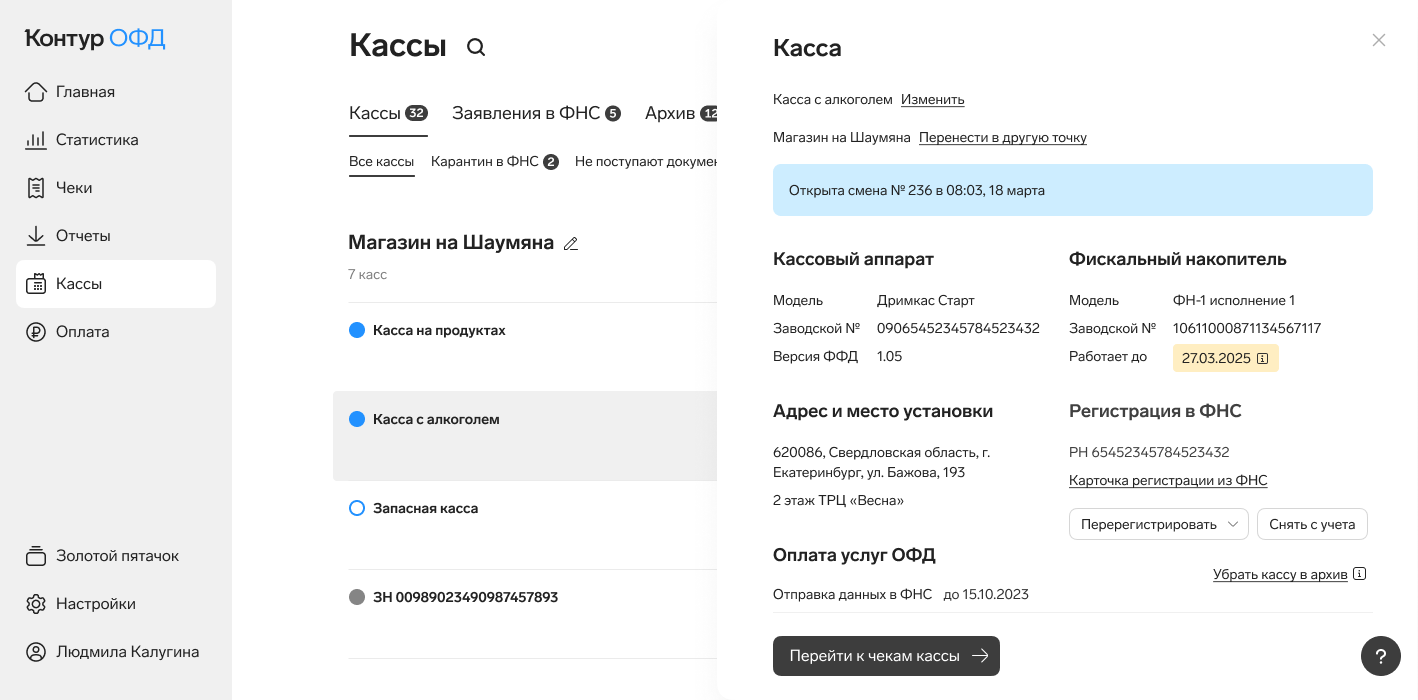Open Настройки via the gear icon
Viewport: 1418px width, 700px height.
click(x=36, y=604)
